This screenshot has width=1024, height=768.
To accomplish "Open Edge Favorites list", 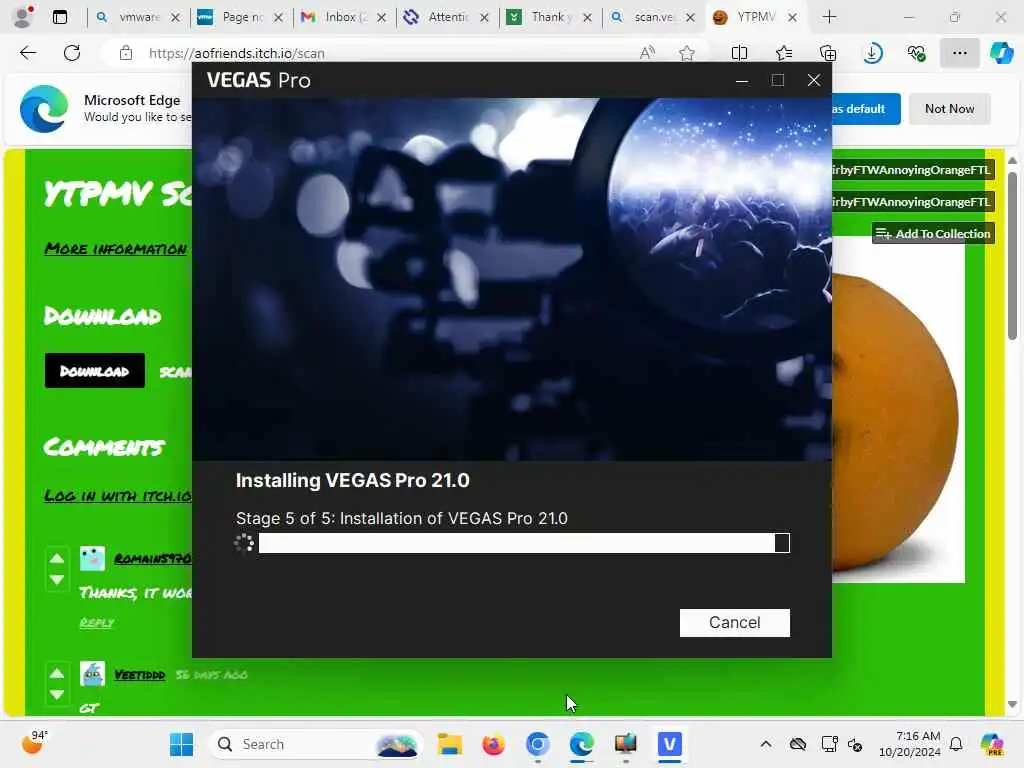I will coord(784,53).
